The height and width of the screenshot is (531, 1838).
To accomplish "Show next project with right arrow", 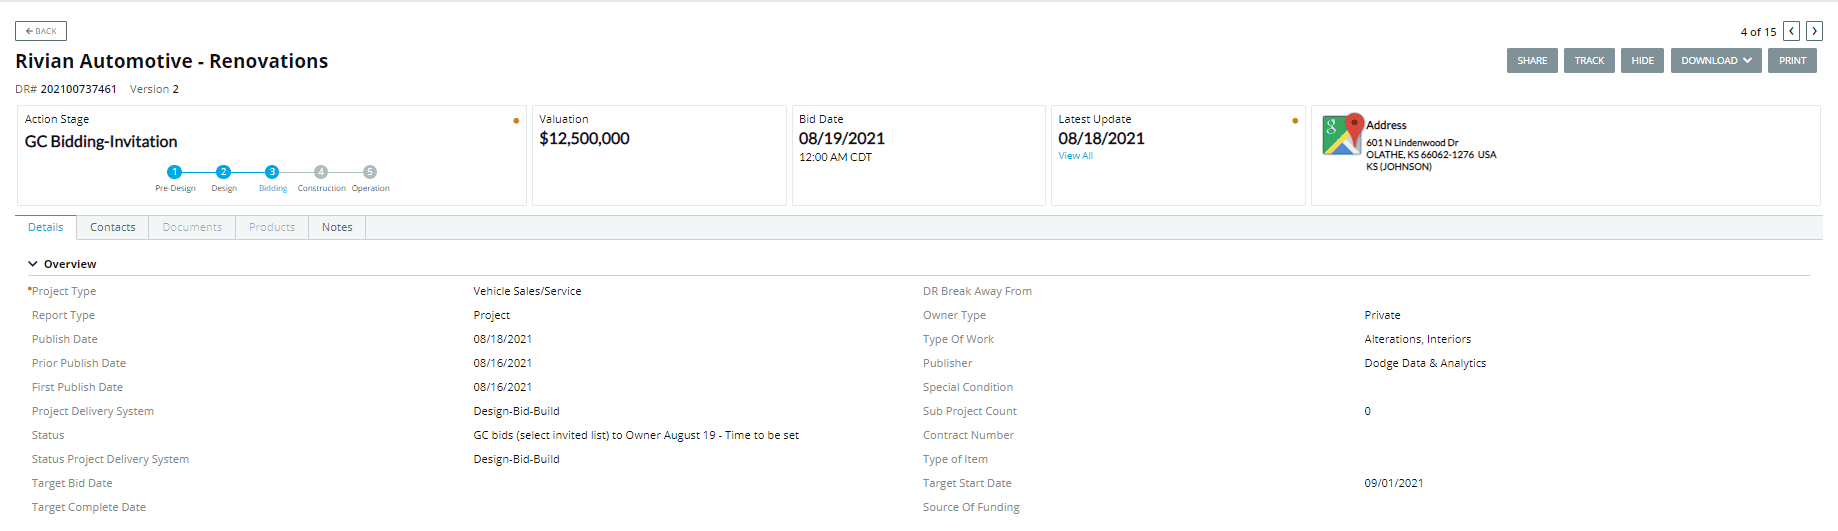I will pos(1814,31).
